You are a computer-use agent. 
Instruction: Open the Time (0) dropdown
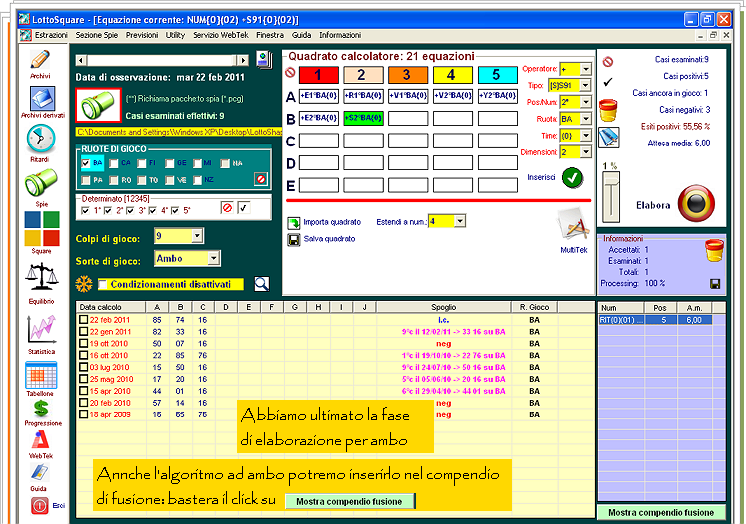586,136
